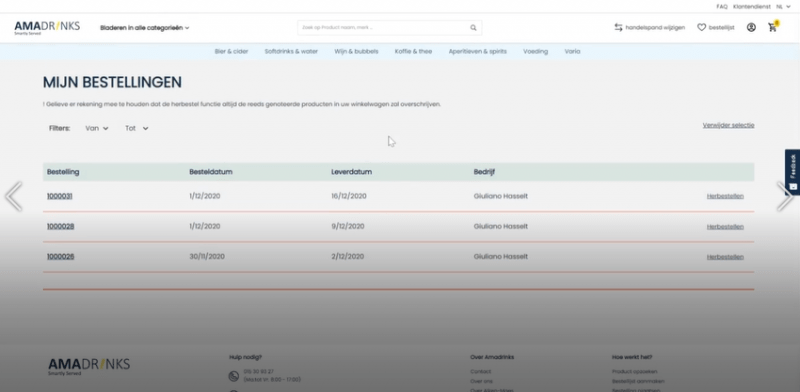This screenshot has width=800, height=392.
Task: Click the heart icon for bestellijst
Action: pos(702,28)
